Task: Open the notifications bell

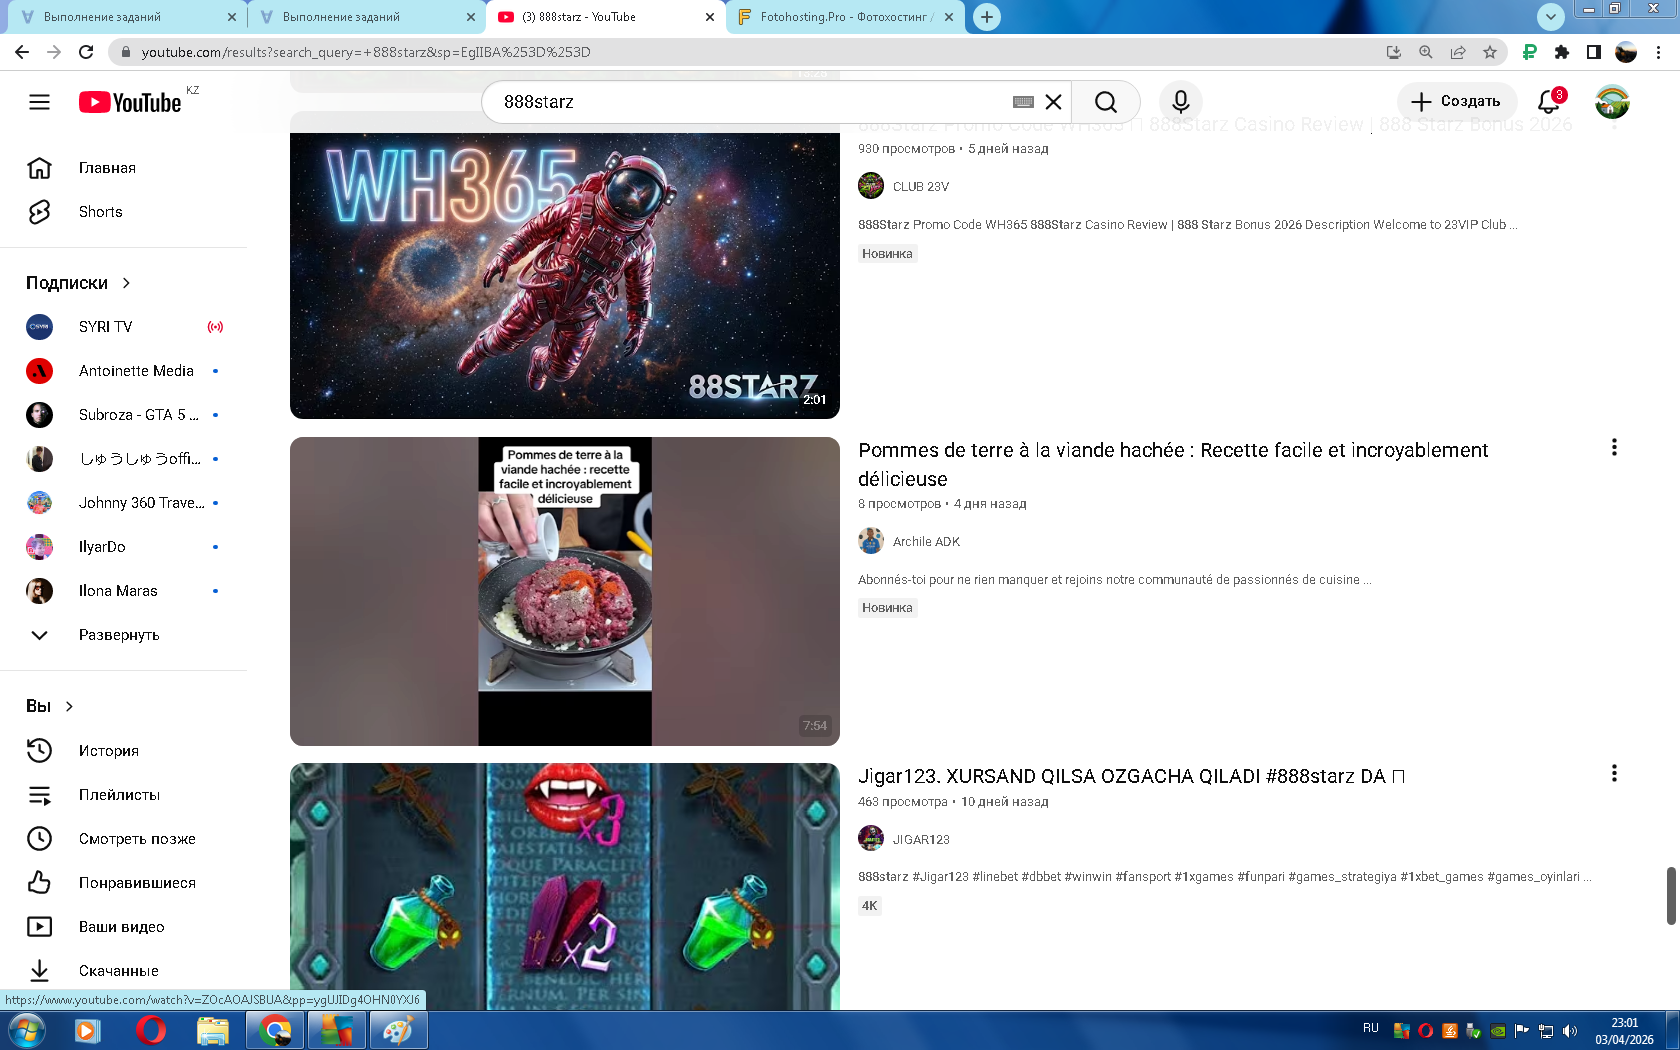Action: 1549,102
